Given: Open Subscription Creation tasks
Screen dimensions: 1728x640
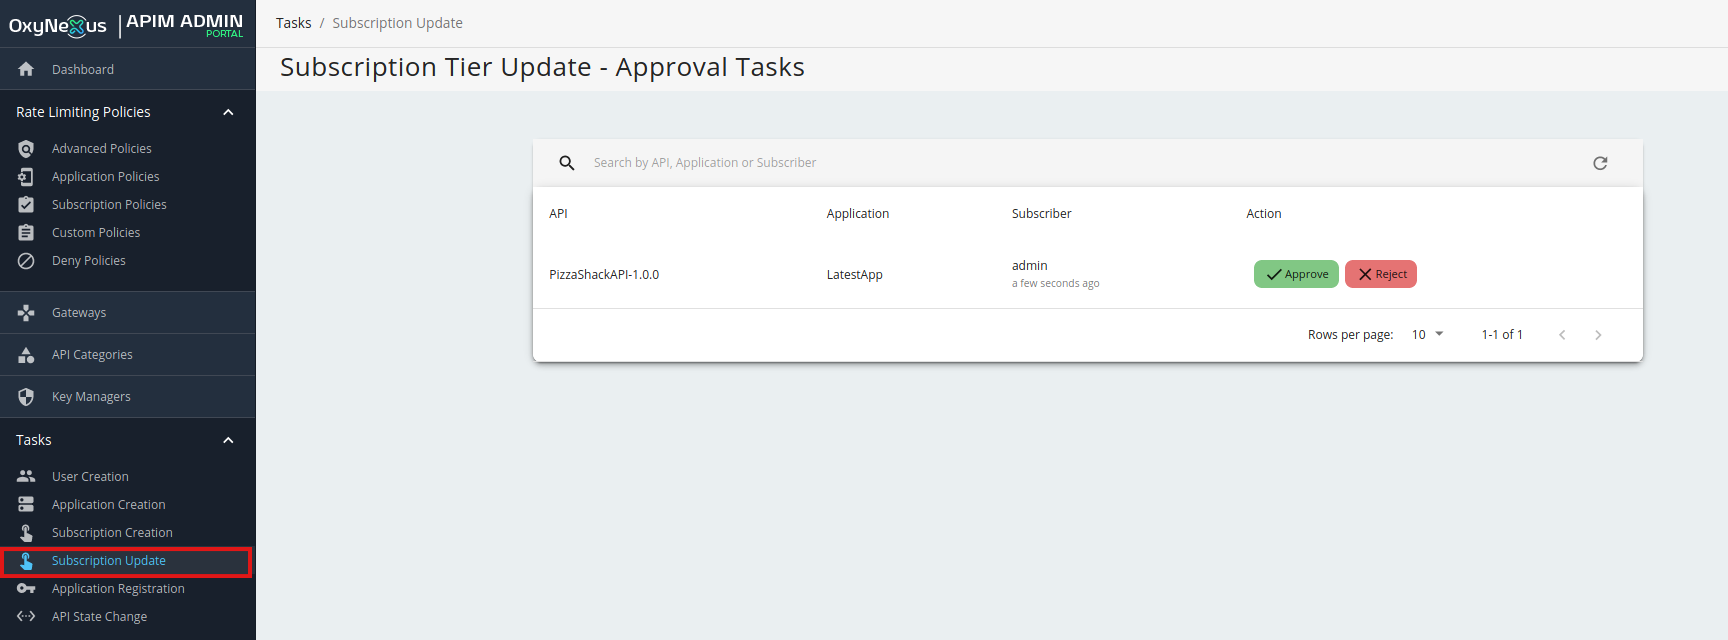Looking at the screenshot, I should 127,532.
